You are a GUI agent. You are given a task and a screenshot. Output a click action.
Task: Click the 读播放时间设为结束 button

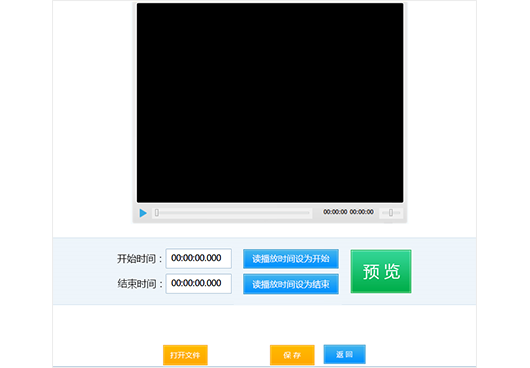click(291, 284)
